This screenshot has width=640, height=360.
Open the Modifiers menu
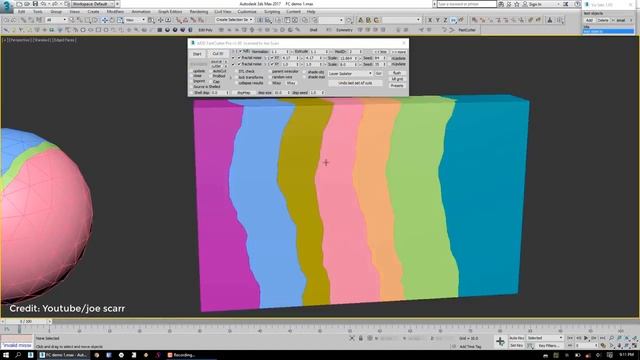pyautogui.click(x=115, y=12)
